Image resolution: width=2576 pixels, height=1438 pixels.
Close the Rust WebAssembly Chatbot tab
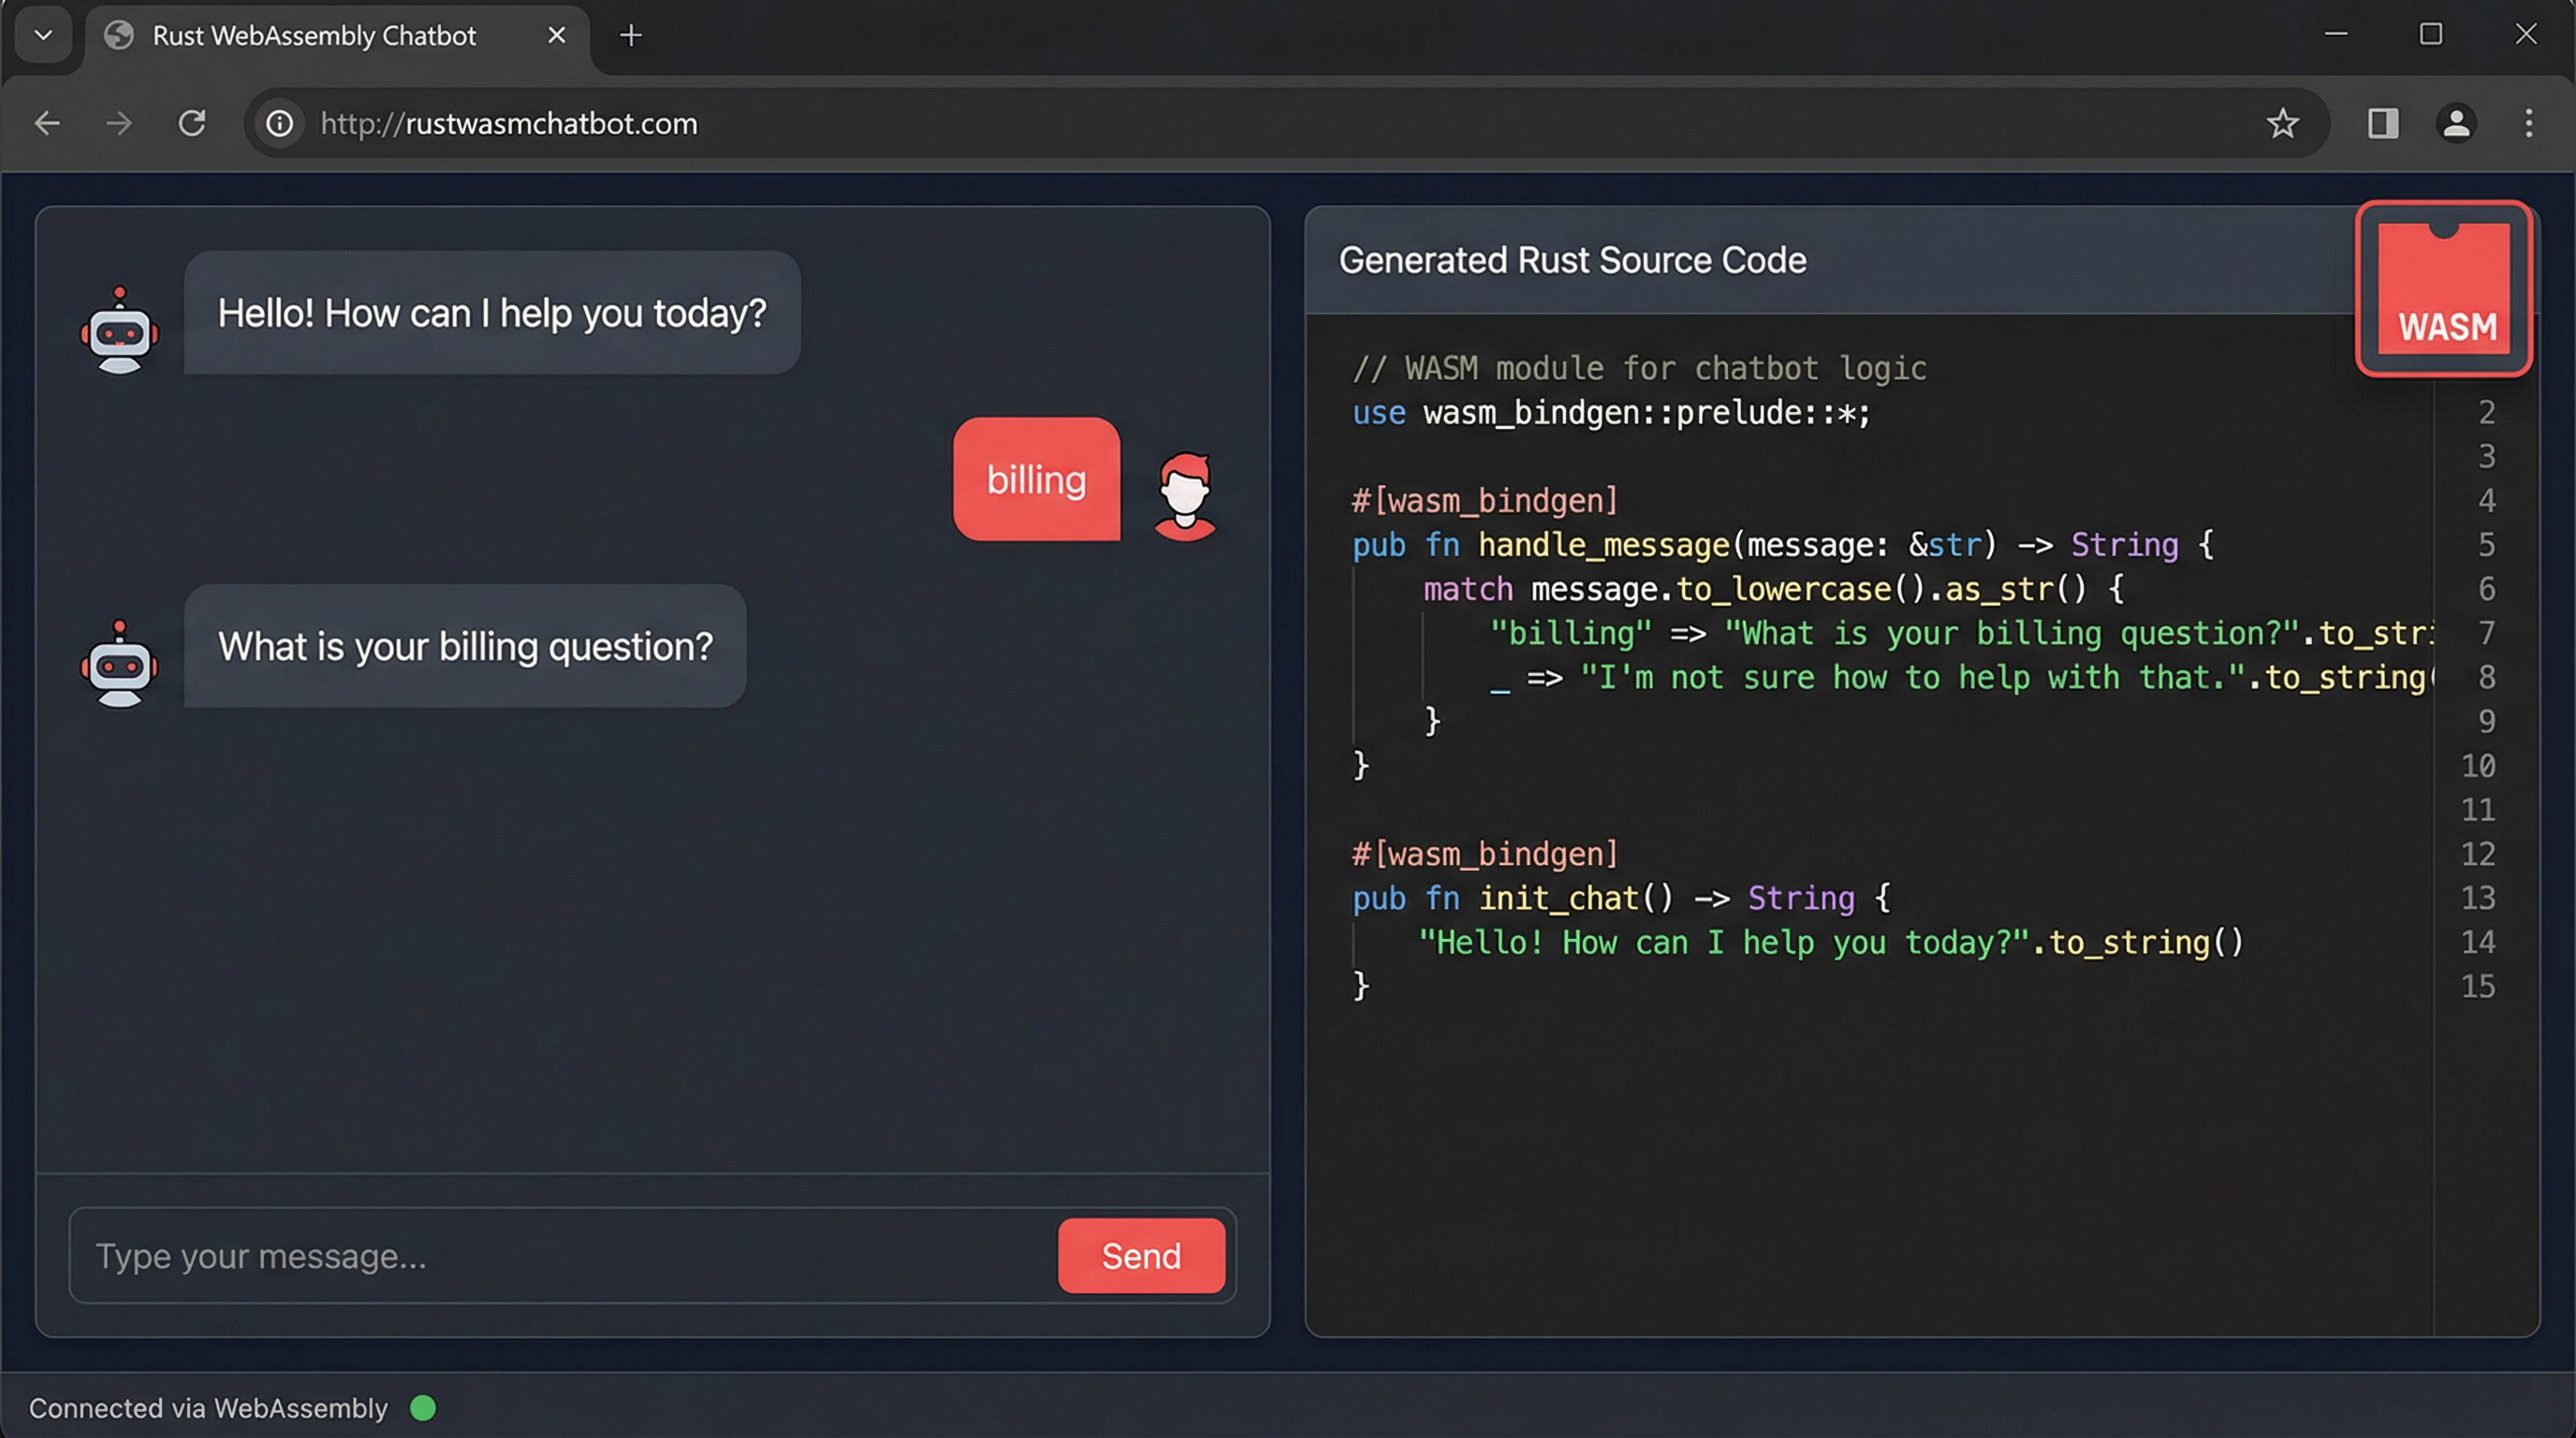tap(557, 36)
